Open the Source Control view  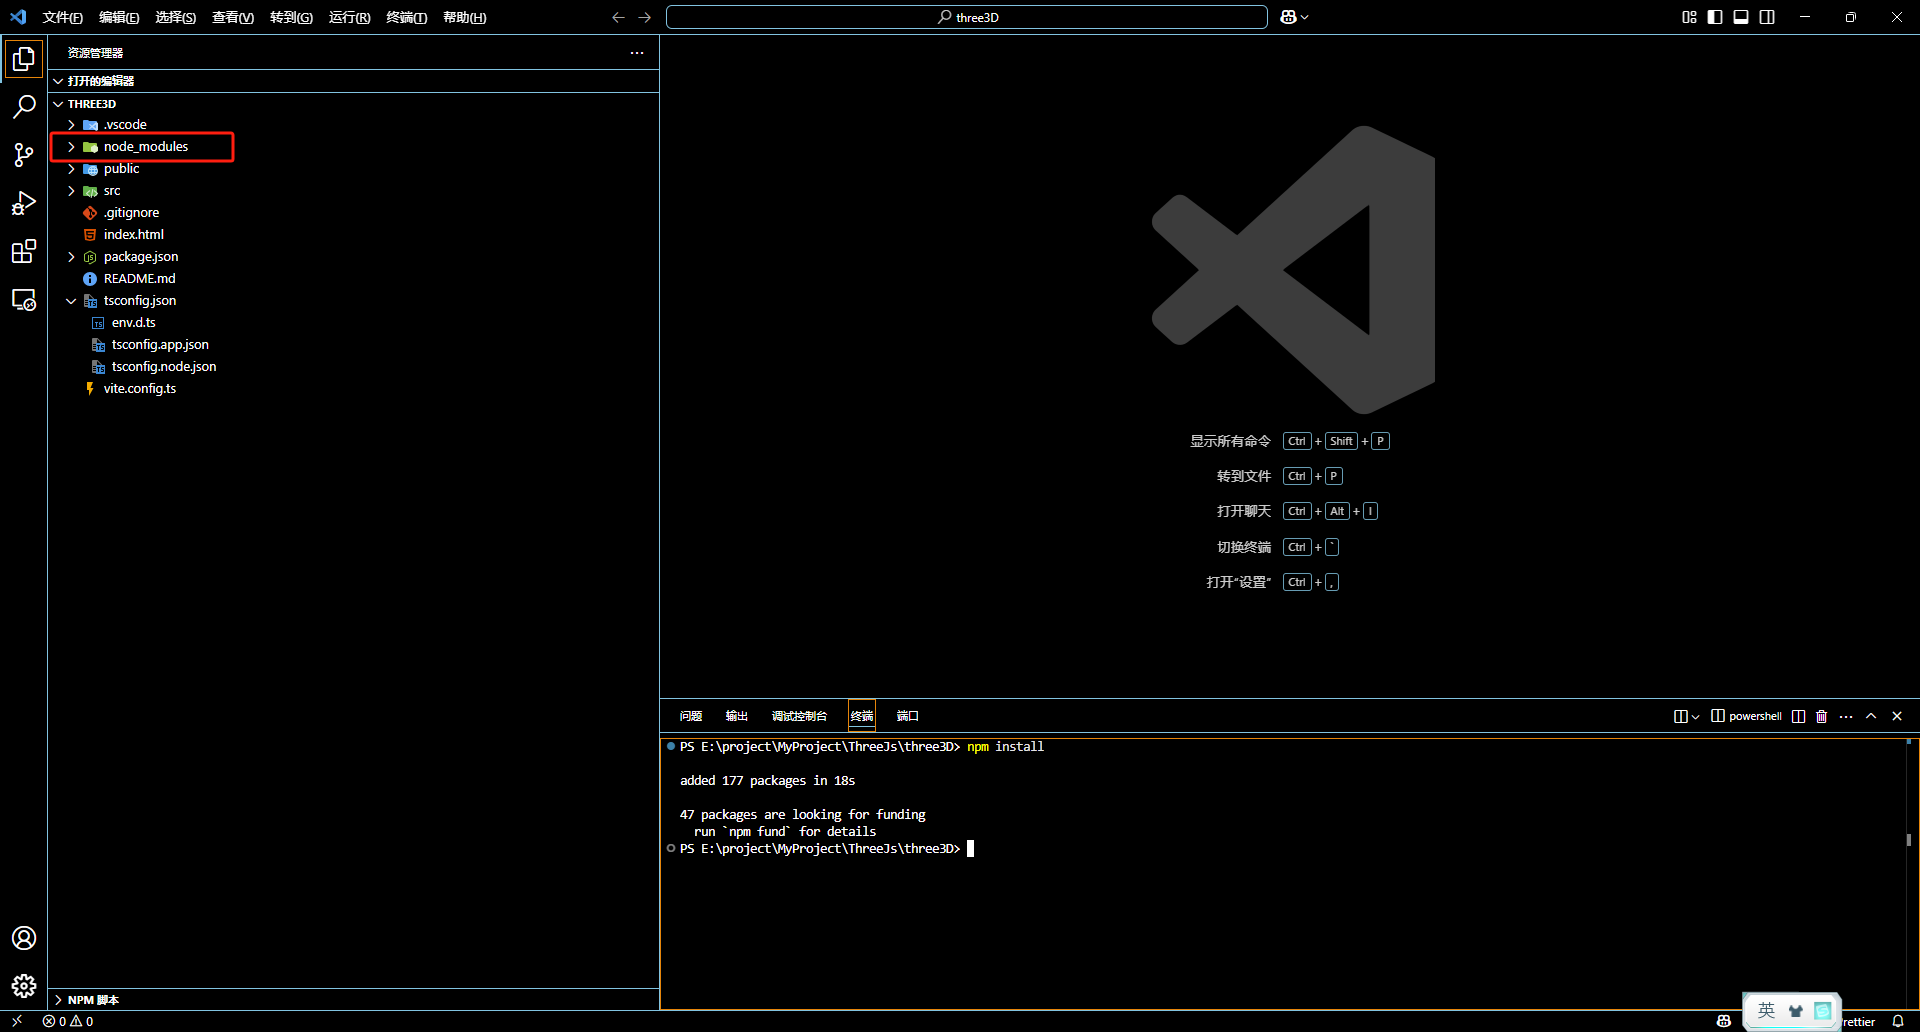pyautogui.click(x=24, y=155)
